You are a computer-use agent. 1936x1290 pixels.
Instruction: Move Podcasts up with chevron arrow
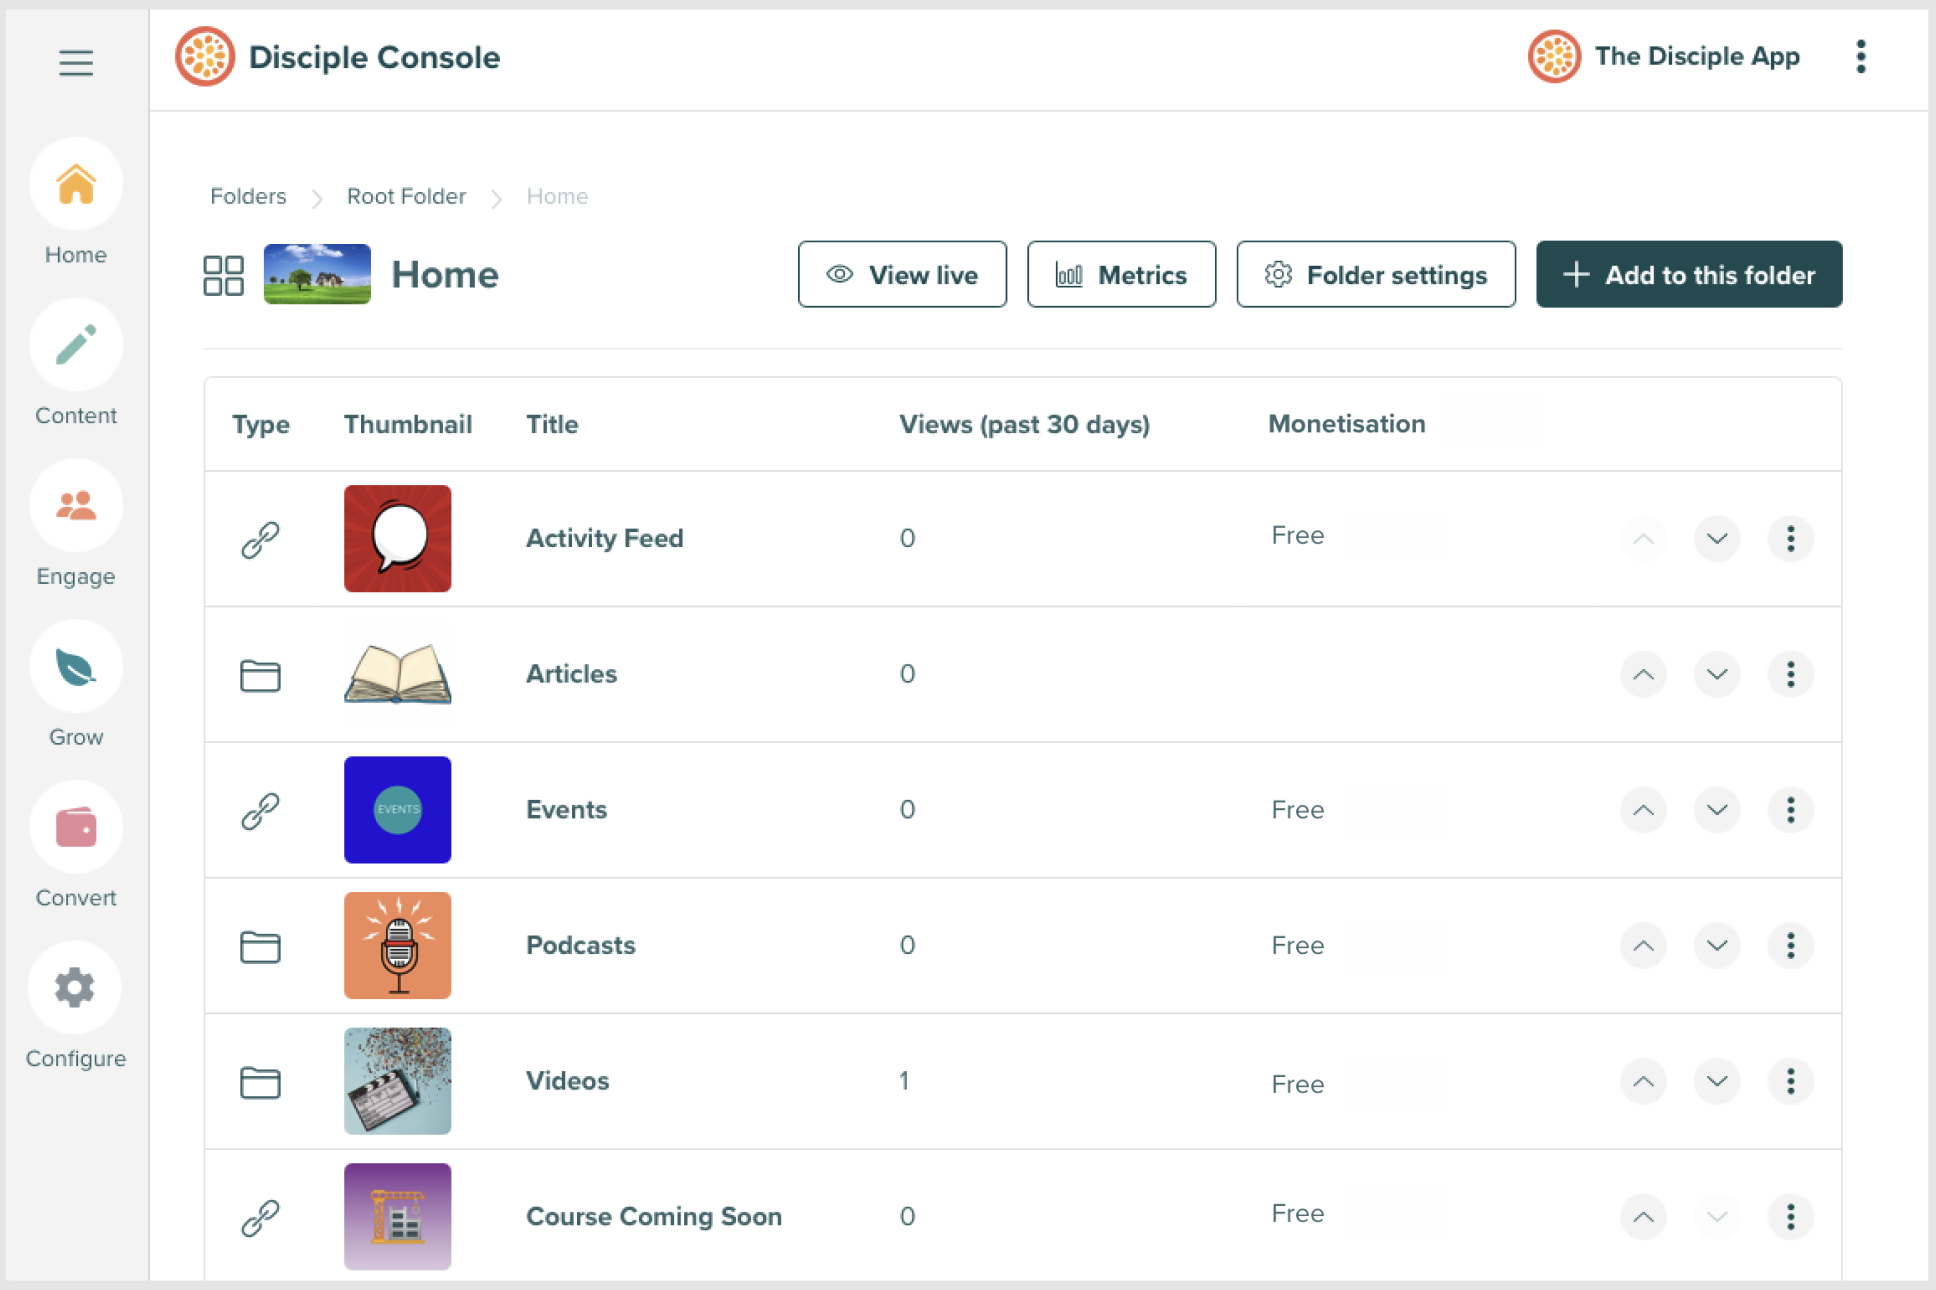click(1643, 946)
